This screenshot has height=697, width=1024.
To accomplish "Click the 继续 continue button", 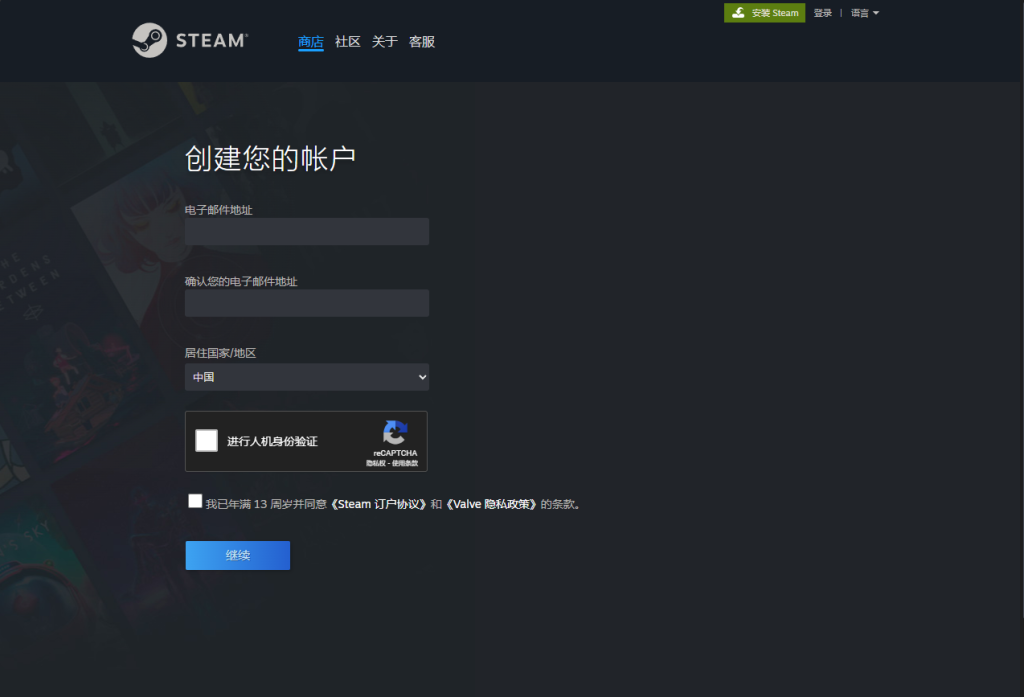I will coord(237,555).
